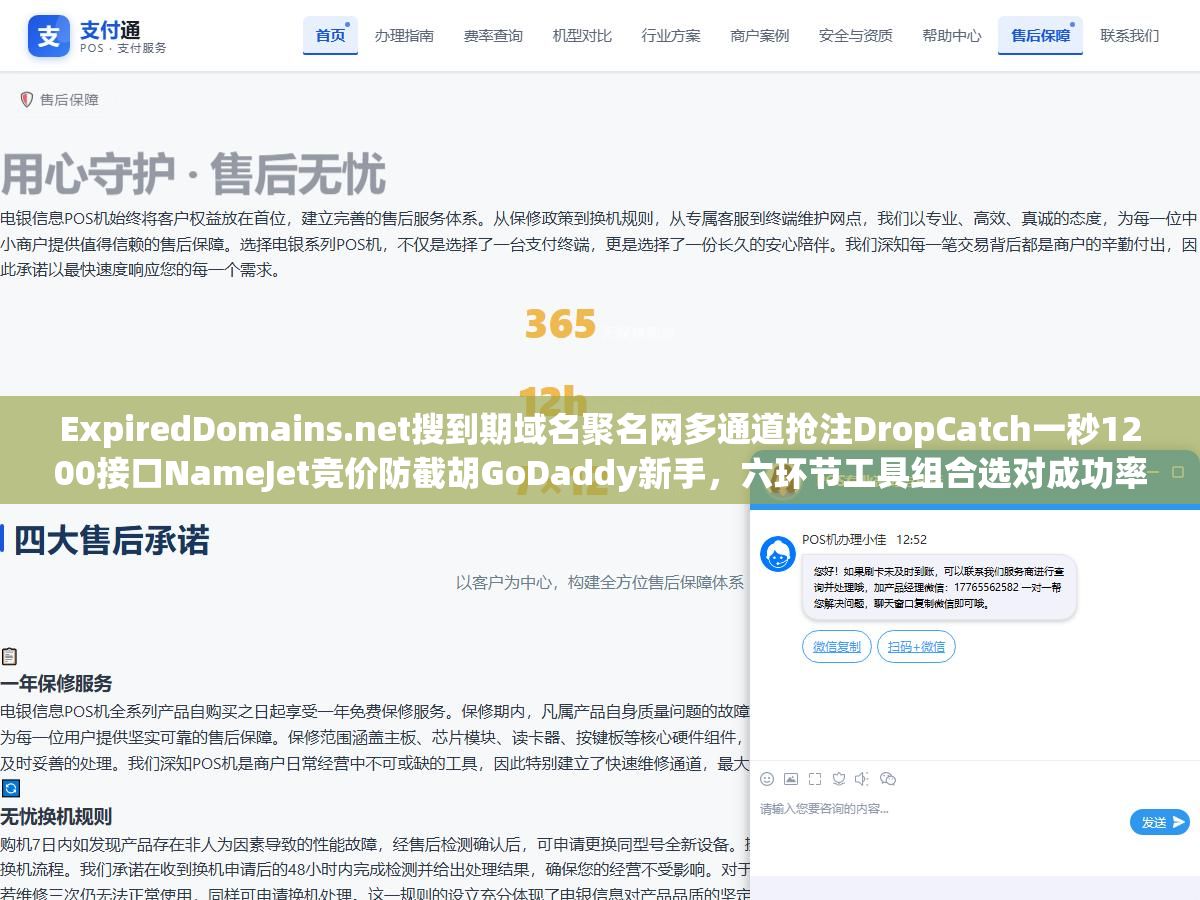Open the 首页 nav tab
The width and height of the screenshot is (1200, 900).
pos(330,35)
